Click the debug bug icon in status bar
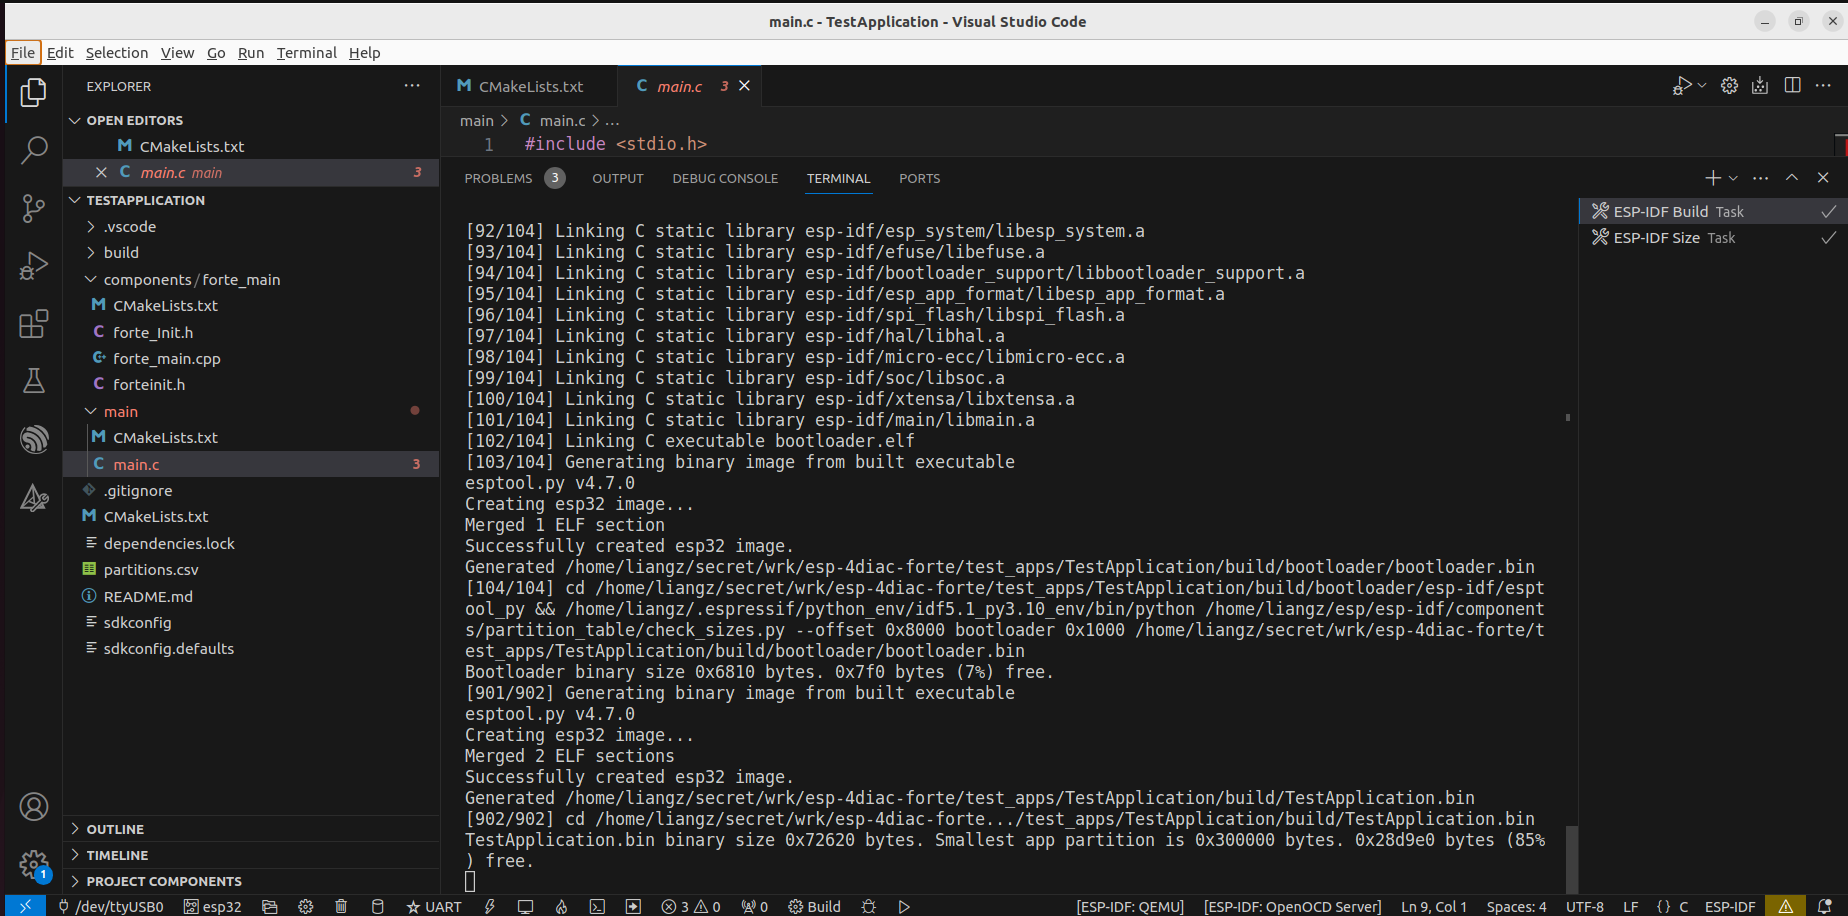Screen dimensions: 1848x916 tap(869, 906)
